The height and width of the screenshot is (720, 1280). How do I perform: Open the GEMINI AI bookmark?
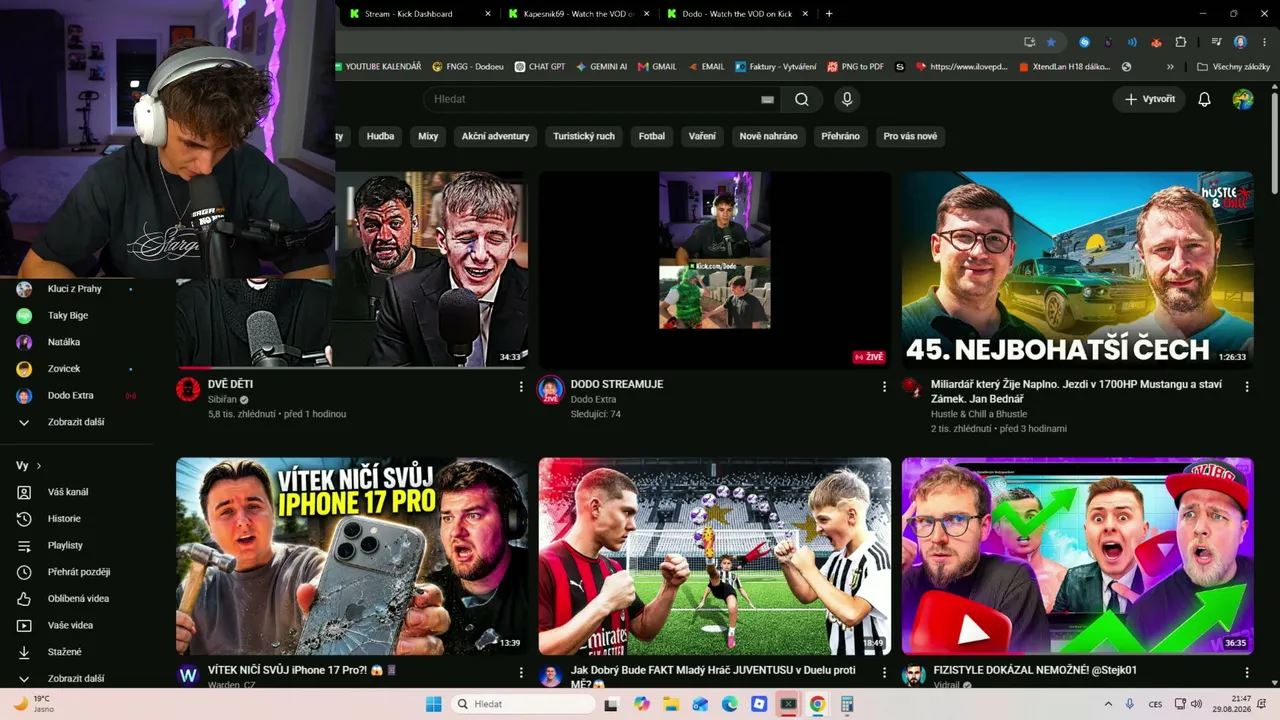601,67
